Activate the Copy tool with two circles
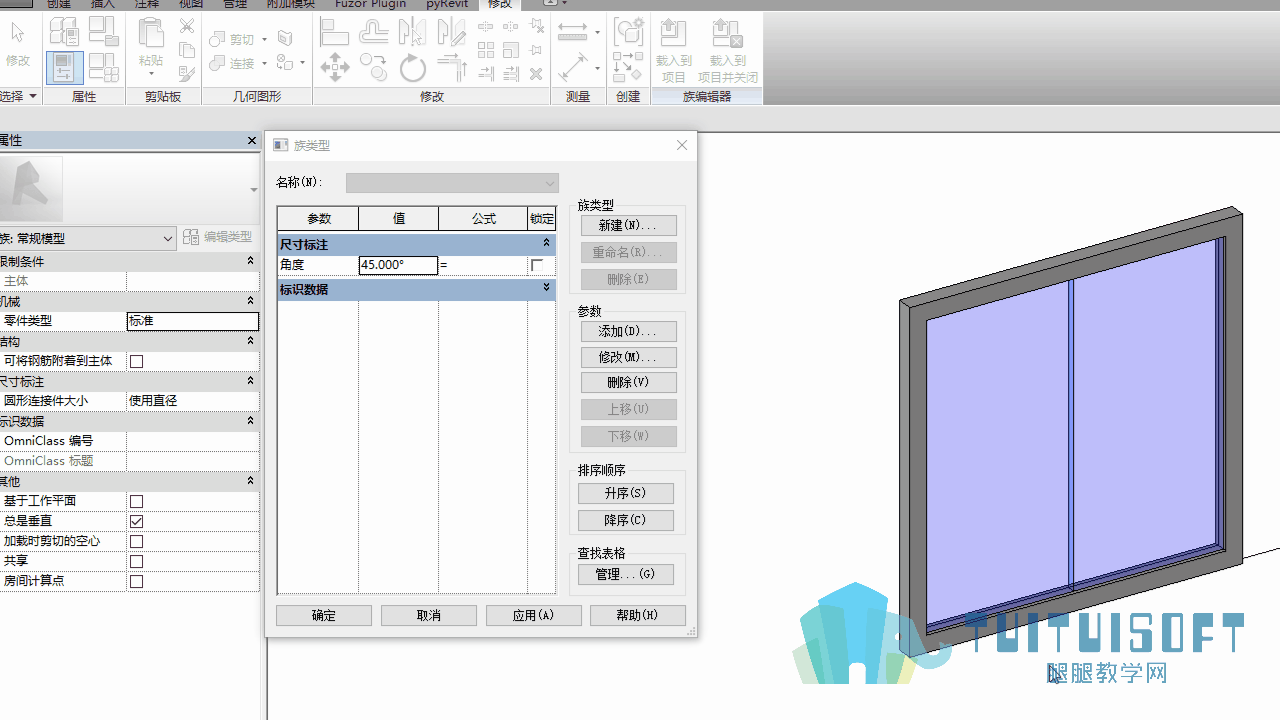Image resolution: width=1280 pixels, height=720 pixels. tap(373, 68)
